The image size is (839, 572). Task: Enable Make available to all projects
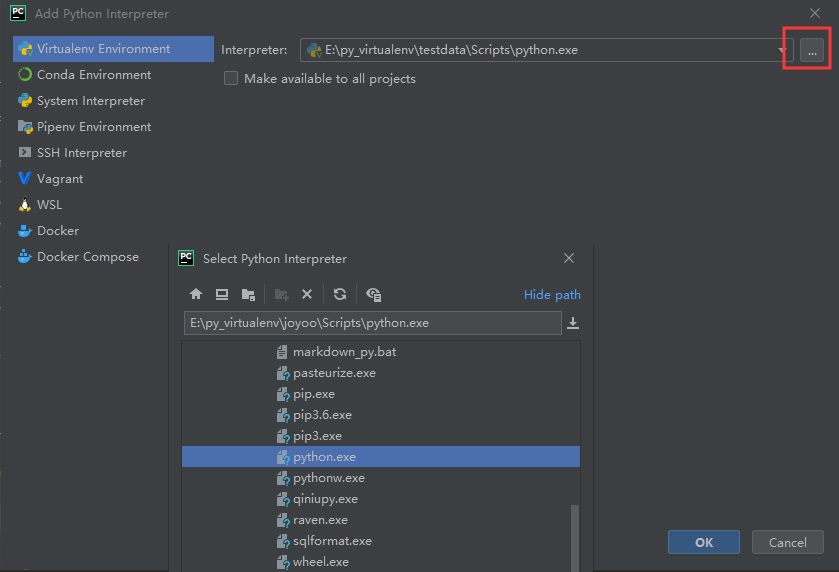tap(231, 79)
